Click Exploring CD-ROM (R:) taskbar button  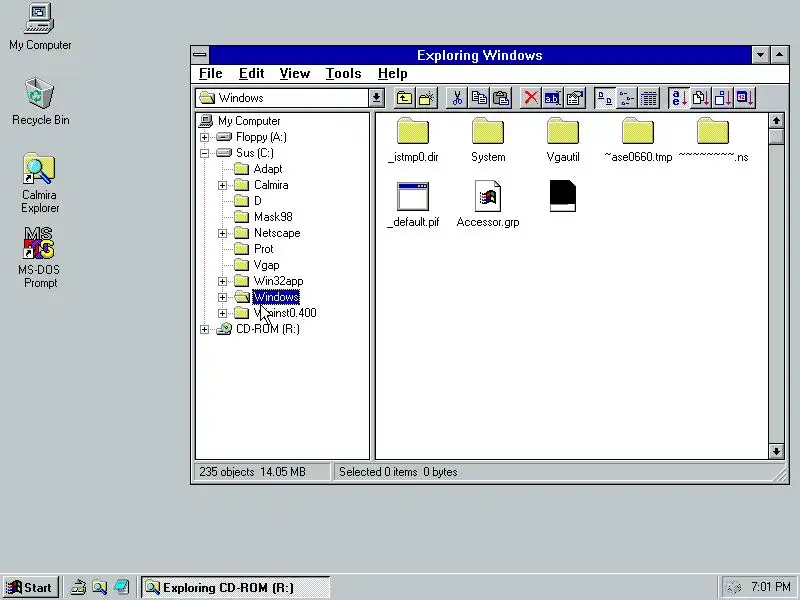click(235, 588)
